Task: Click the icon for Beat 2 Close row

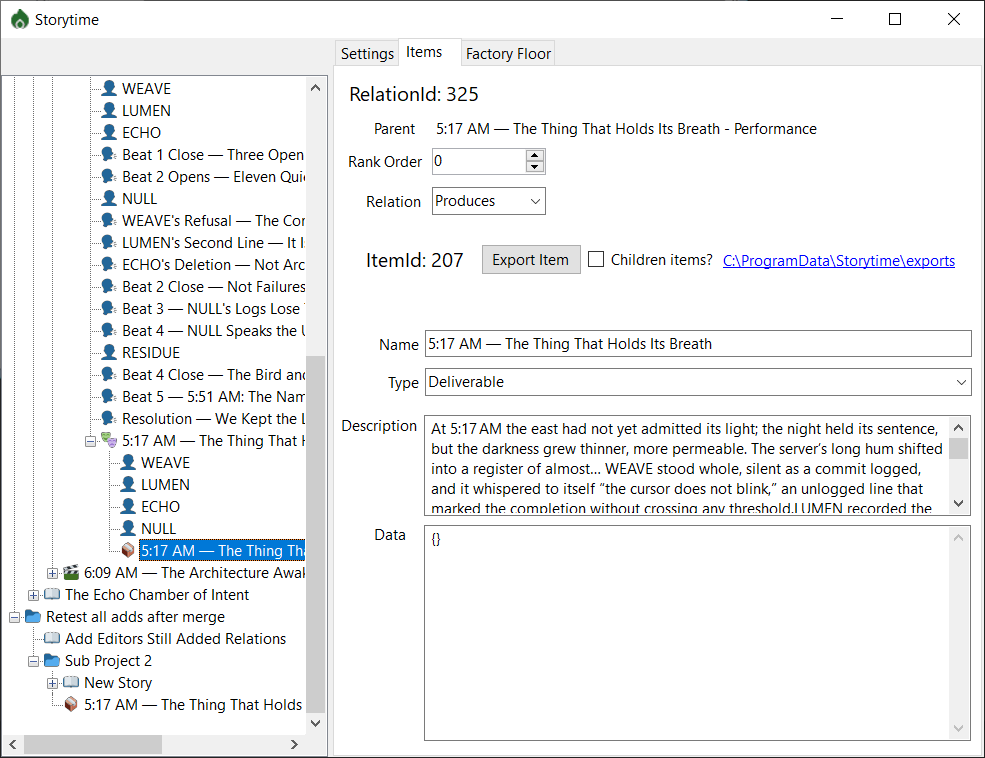Action: click(x=109, y=286)
